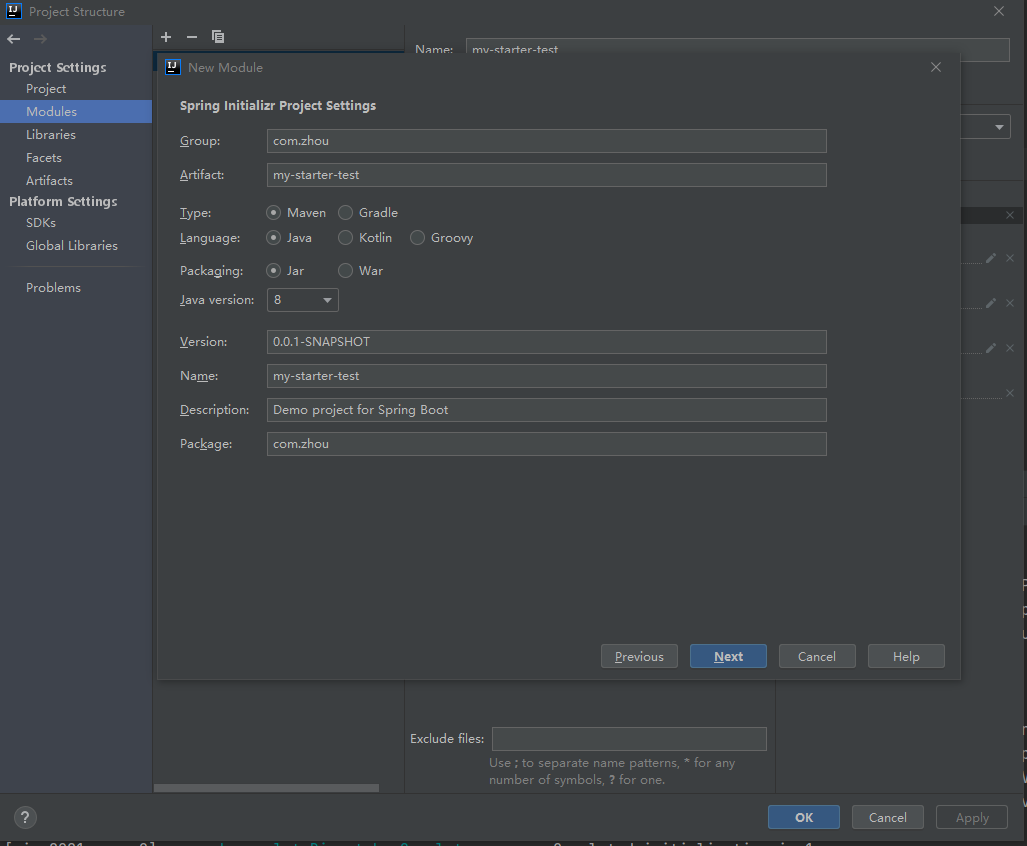Open the Java version dropdown
Screen dimensions: 1027x846
click(303, 300)
